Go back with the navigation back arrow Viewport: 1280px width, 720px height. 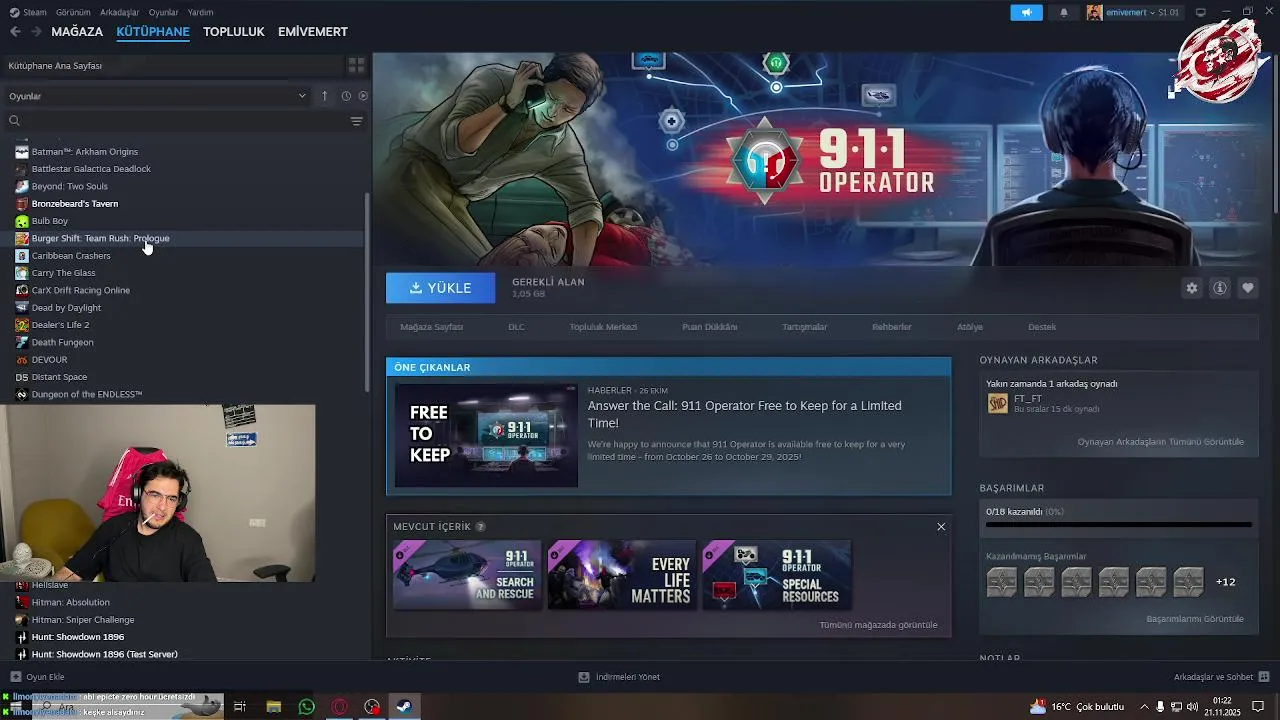tap(15, 32)
